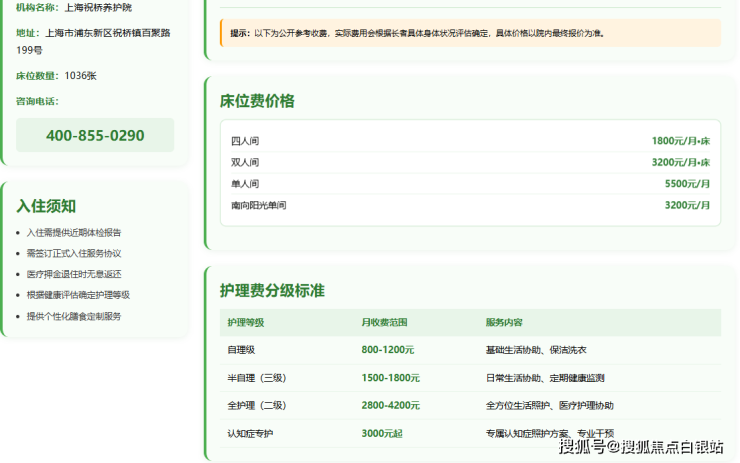
Task: Click the 南向阳光单间 row label
Action: pos(258,205)
